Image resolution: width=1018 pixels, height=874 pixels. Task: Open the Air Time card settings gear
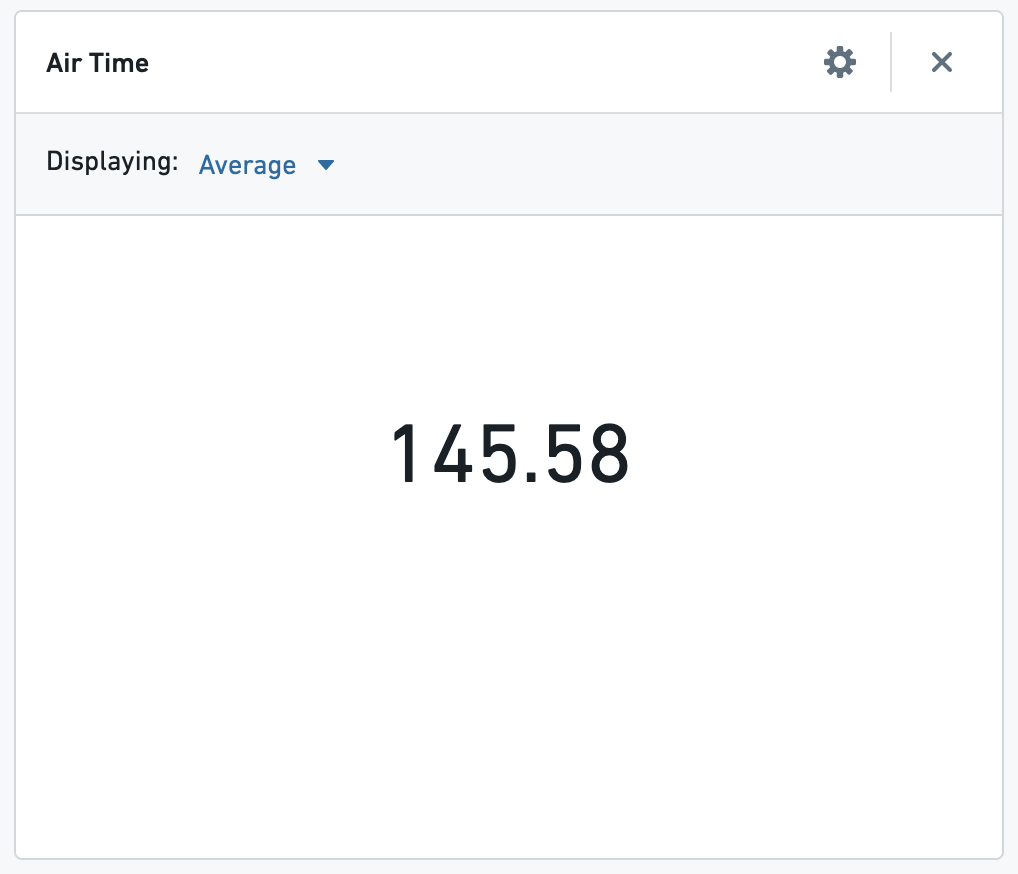839,62
